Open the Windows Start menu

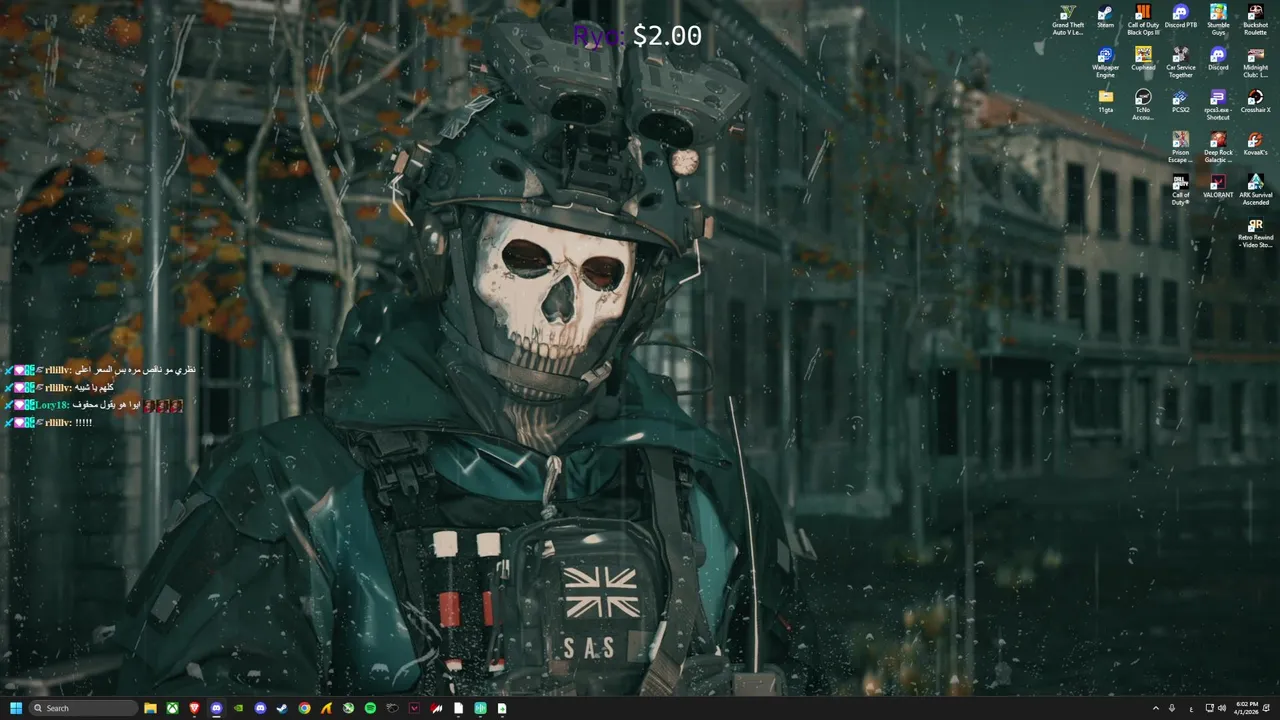tap(16, 708)
